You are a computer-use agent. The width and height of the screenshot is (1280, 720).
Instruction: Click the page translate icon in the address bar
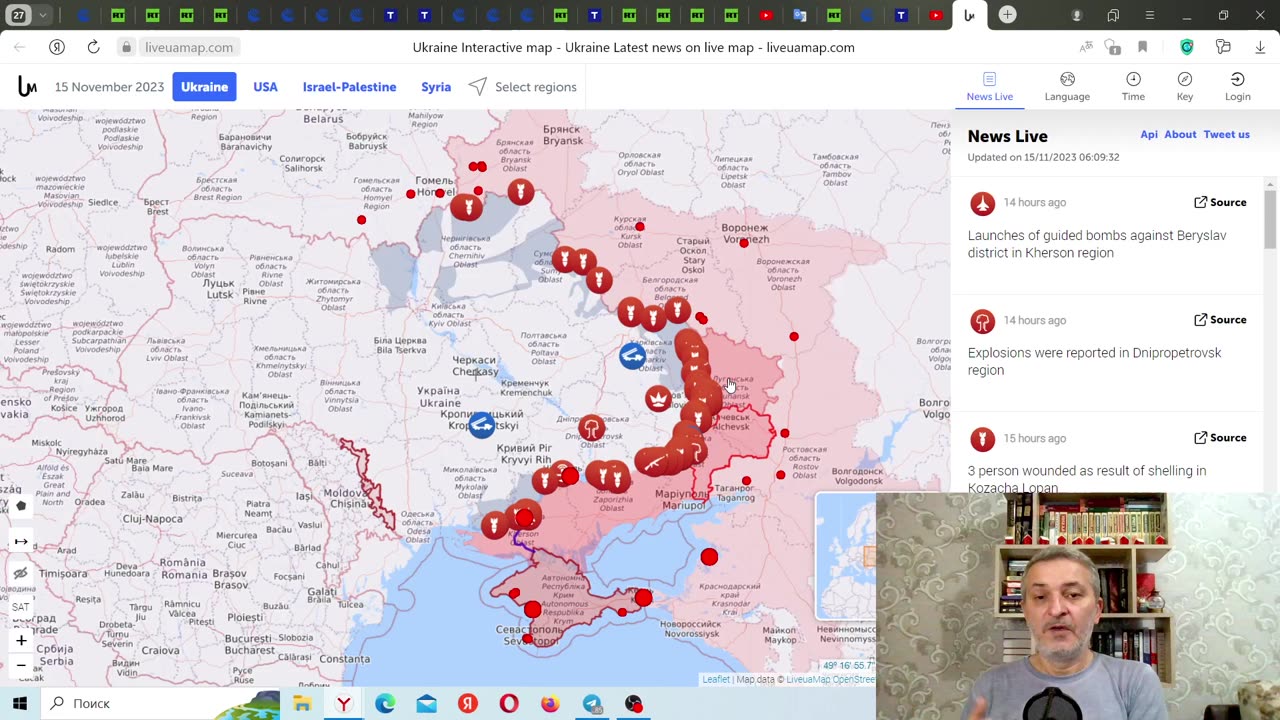[1086, 47]
